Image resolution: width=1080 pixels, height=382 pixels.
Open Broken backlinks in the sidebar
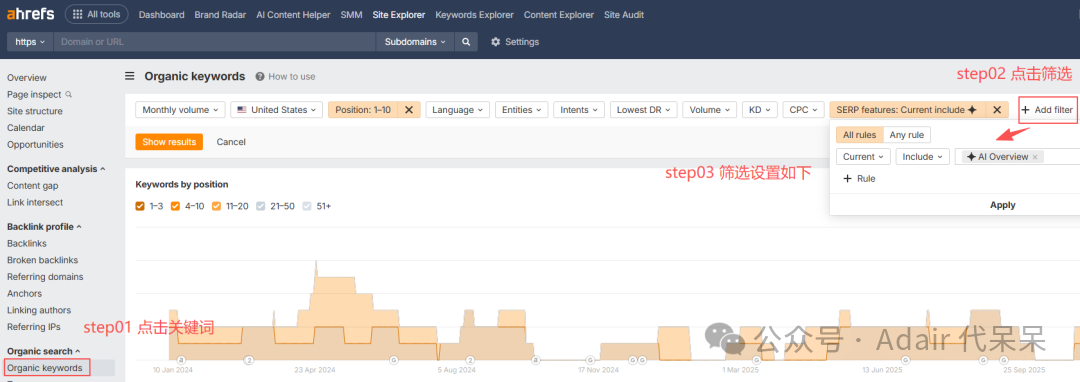(x=42, y=260)
